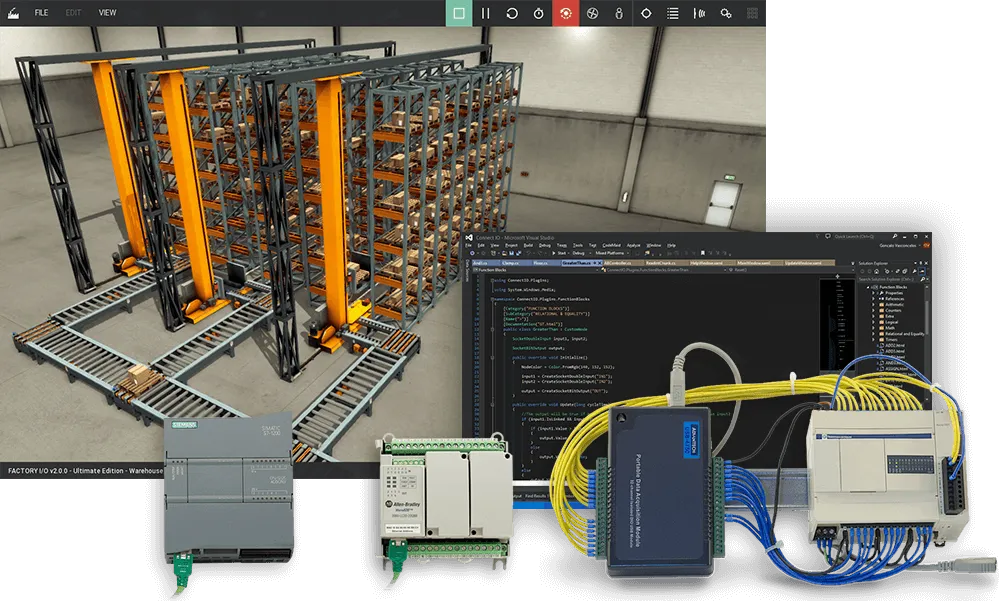Expand the Arithmetic folder
The width and height of the screenshot is (1000, 601).
coord(873,304)
